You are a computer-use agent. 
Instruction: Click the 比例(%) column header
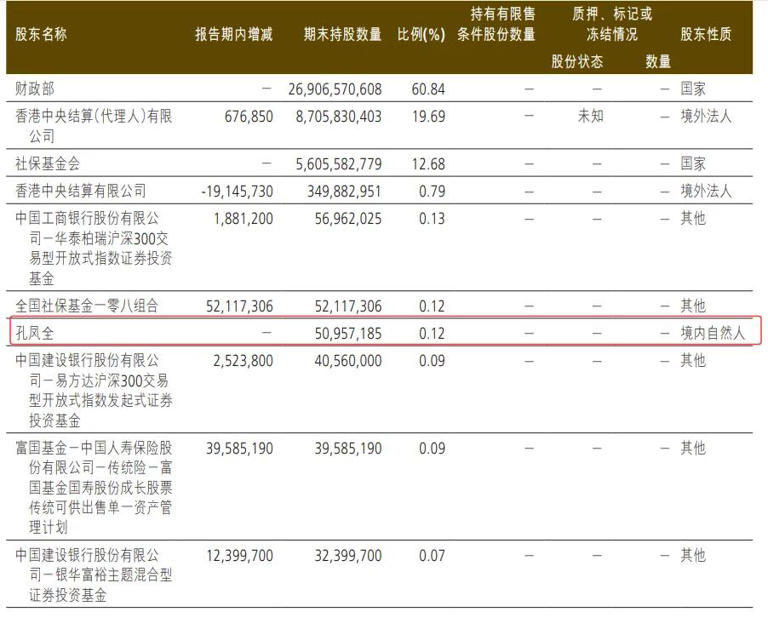[421, 34]
